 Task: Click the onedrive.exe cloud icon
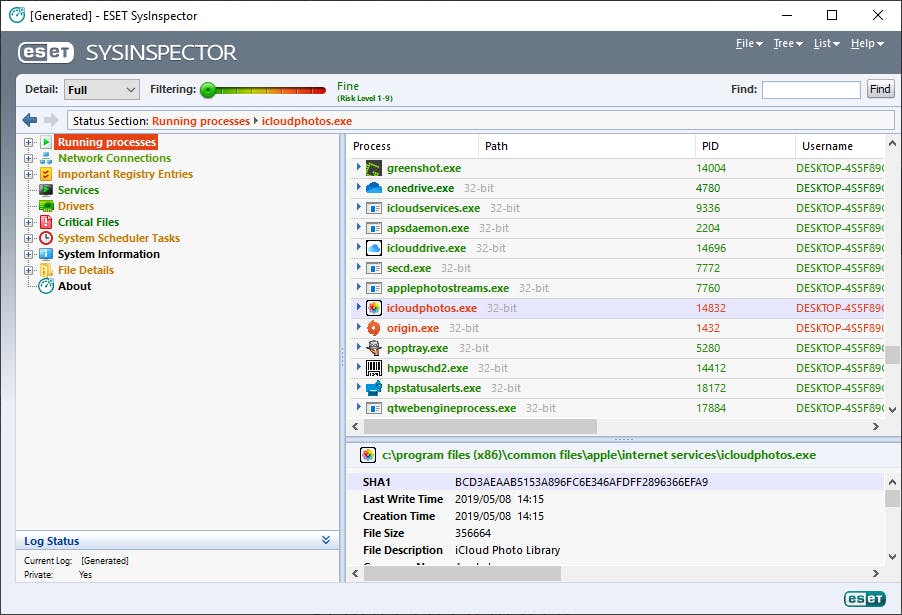click(374, 188)
